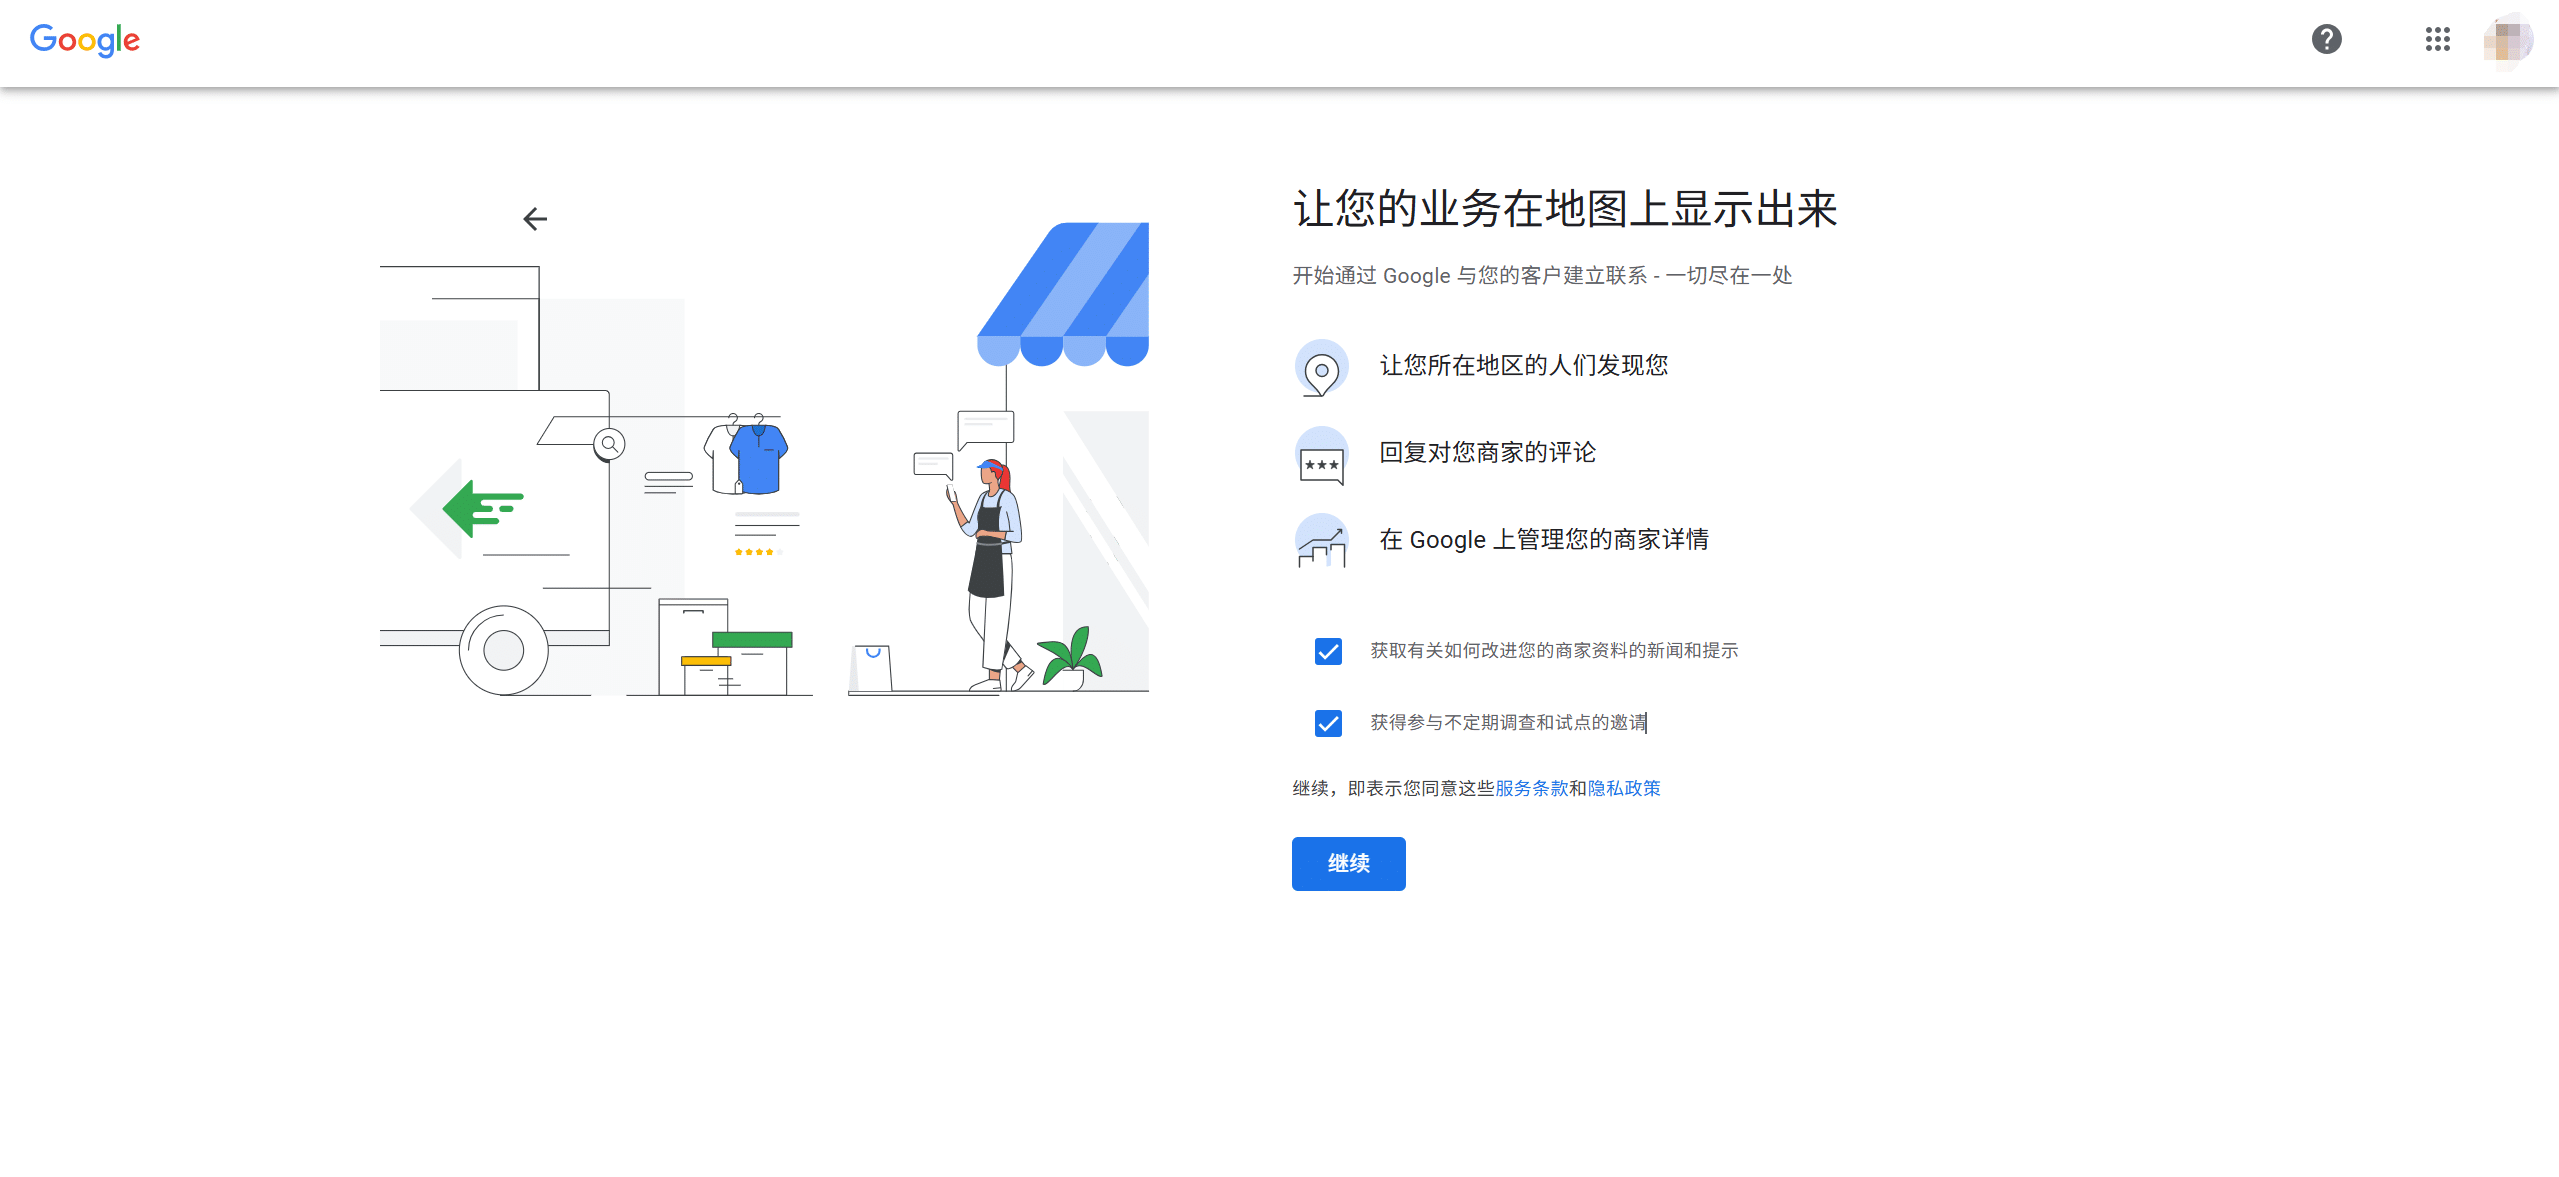Click the blue 继续 continue button

(x=1348, y=864)
